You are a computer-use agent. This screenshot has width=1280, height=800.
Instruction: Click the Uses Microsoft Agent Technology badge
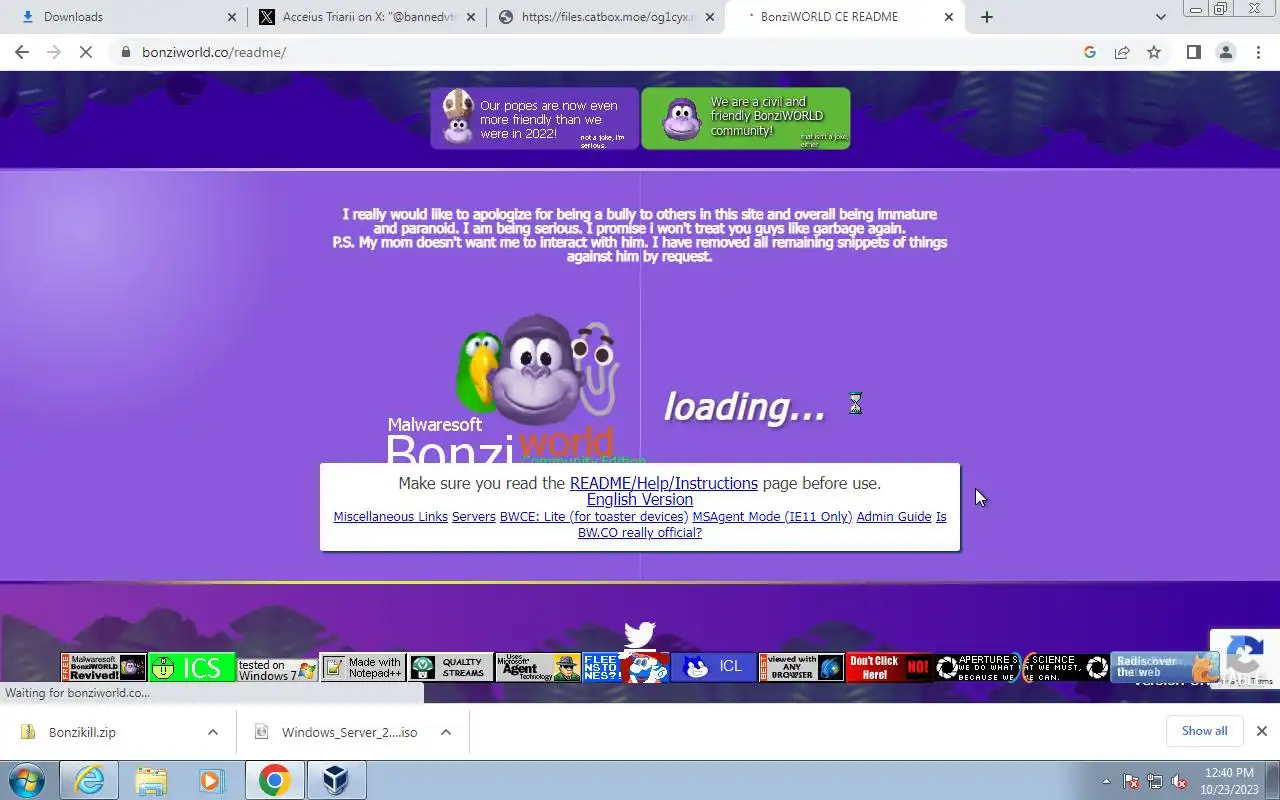tap(538, 668)
